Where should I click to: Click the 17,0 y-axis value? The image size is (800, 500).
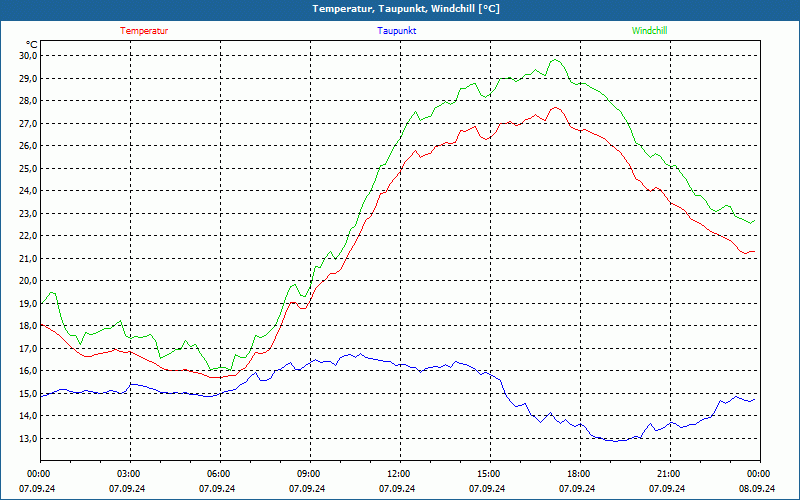29,348
